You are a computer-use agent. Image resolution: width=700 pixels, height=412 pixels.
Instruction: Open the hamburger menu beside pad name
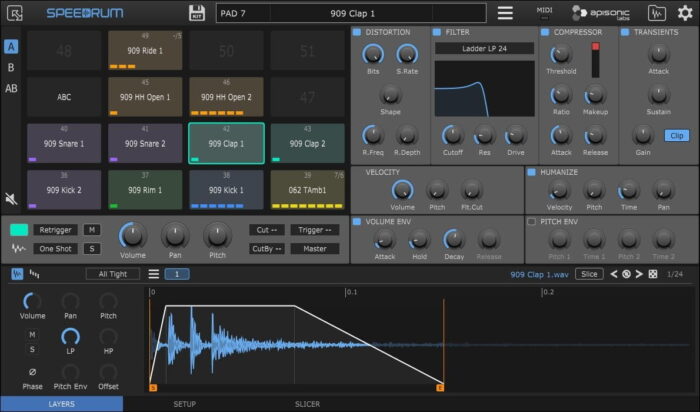click(505, 13)
